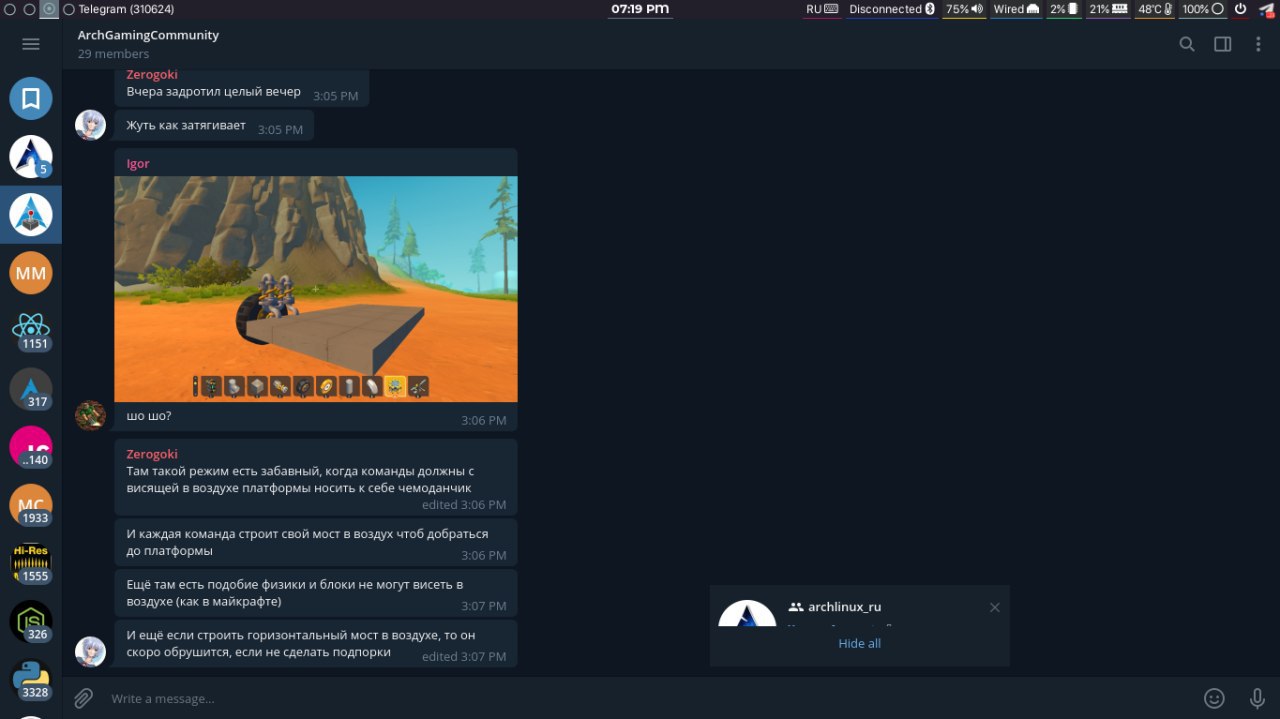The image size is (1280, 719).
Task: Open the MM avatar chat
Action: (x=31, y=273)
